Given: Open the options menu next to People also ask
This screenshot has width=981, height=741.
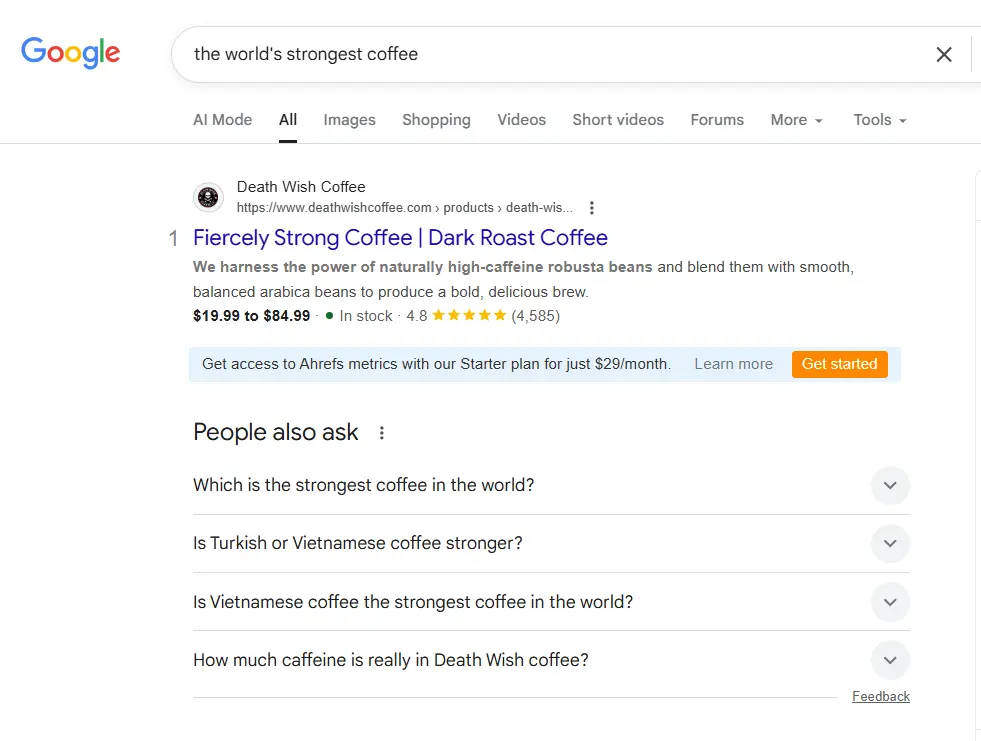Looking at the screenshot, I should 381,432.
